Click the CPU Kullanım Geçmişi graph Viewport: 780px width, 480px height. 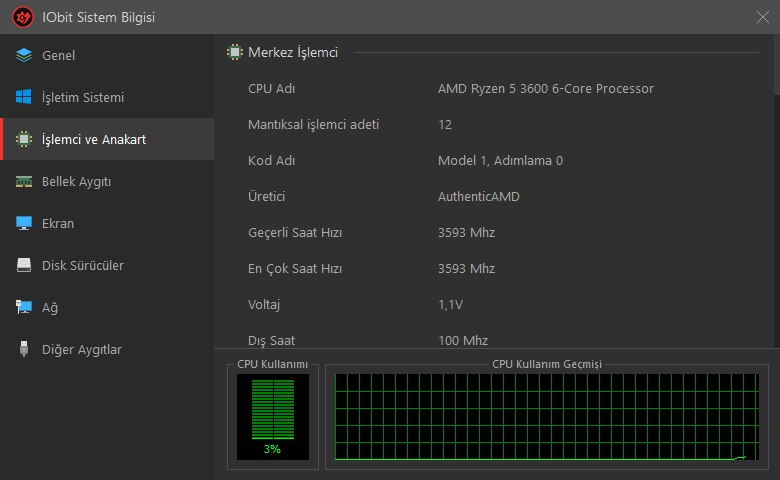(x=547, y=417)
